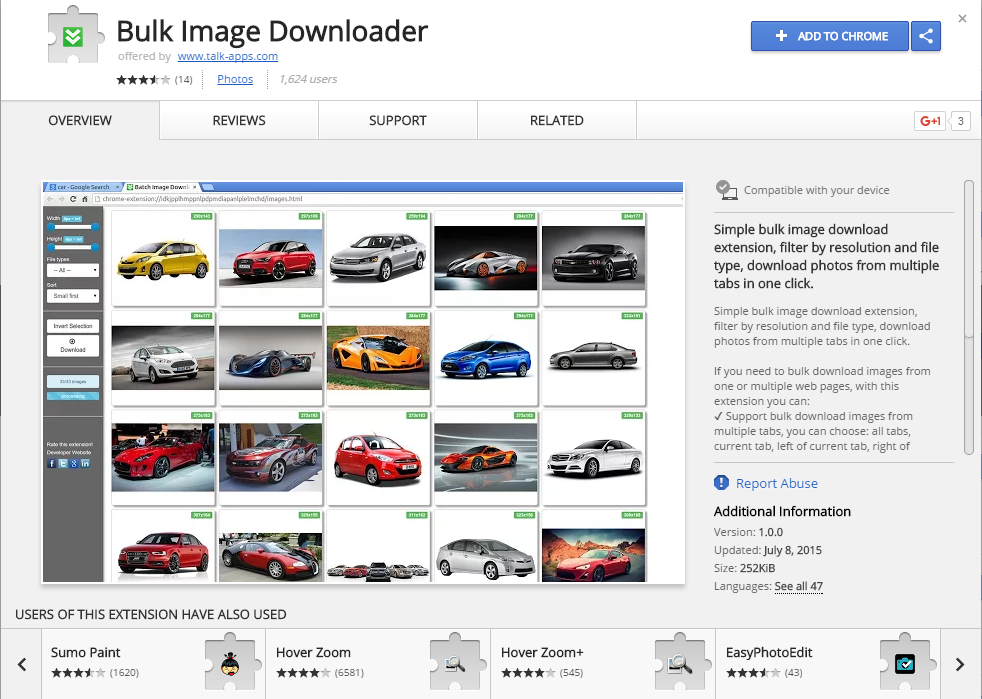Click the orange supercar thumbnail on grass

pos(378,358)
